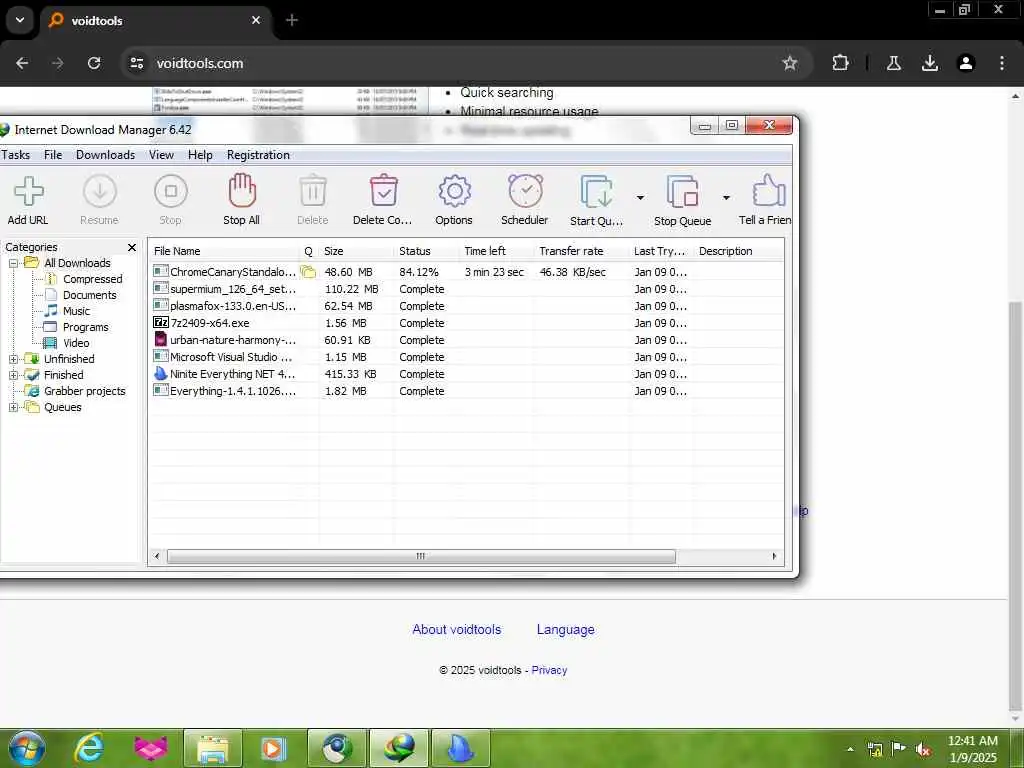Open the Help menu
This screenshot has width=1024, height=768.
pyautogui.click(x=200, y=155)
